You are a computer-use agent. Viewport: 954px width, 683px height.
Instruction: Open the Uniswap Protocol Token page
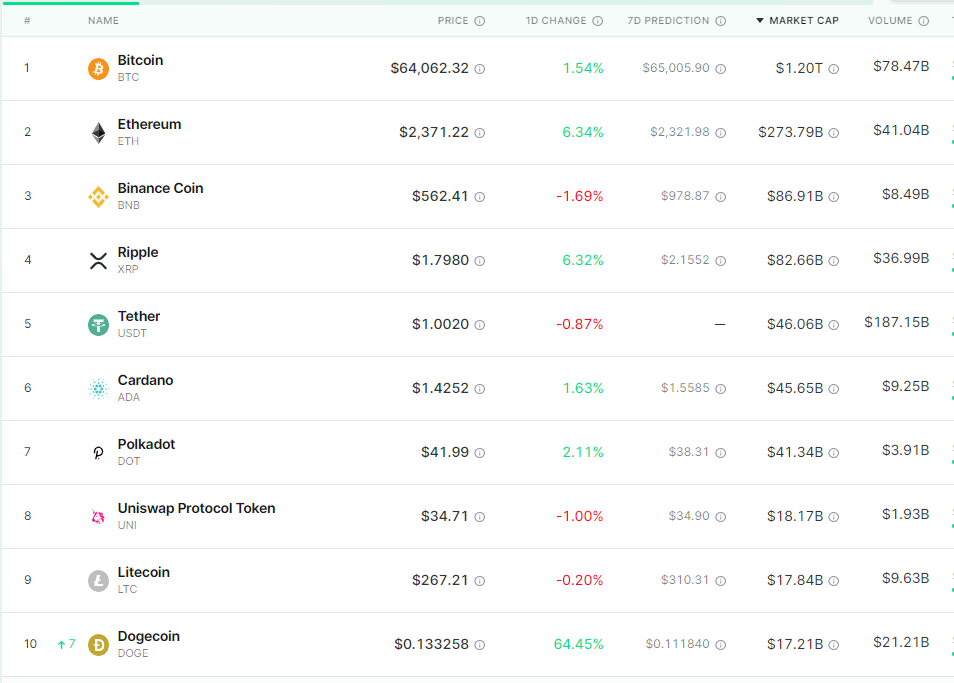[x=196, y=508]
